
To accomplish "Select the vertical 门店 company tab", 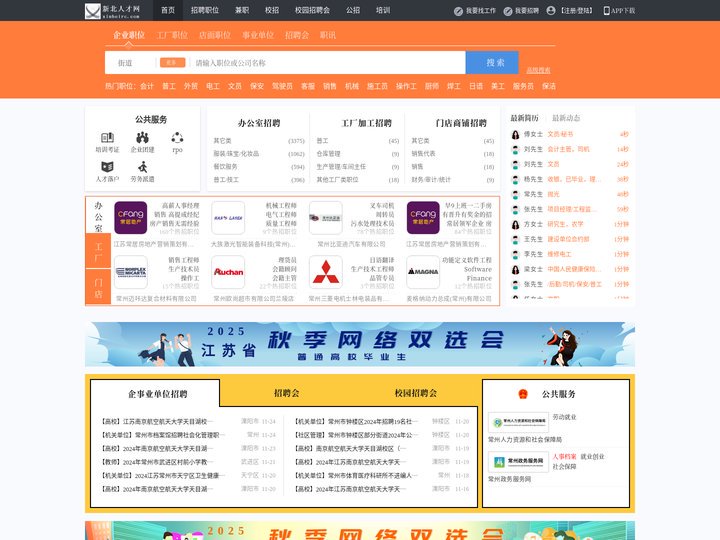I will click(98, 288).
